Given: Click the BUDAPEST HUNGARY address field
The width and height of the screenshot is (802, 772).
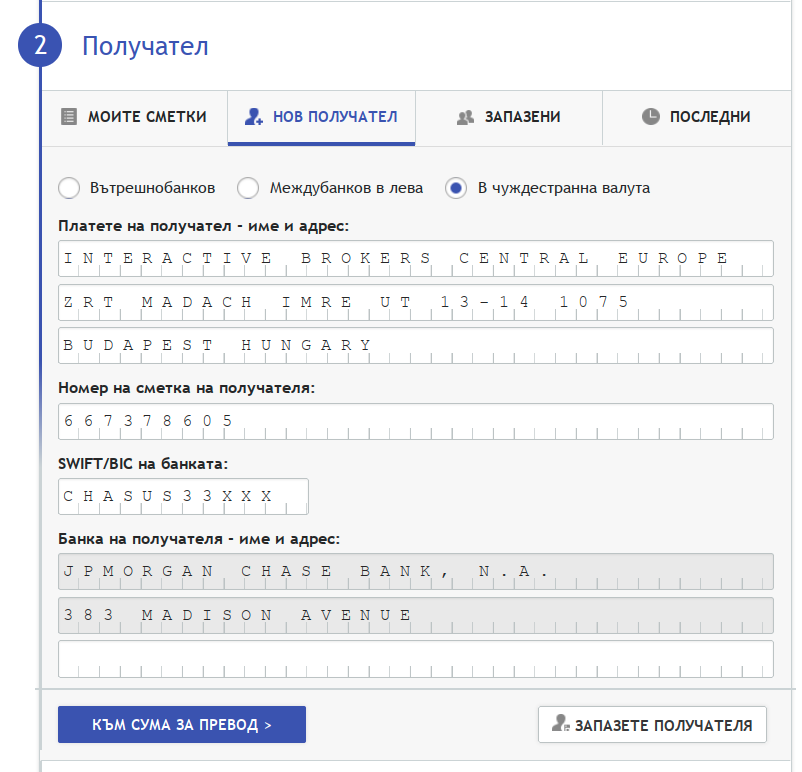Looking at the screenshot, I should 416,346.
